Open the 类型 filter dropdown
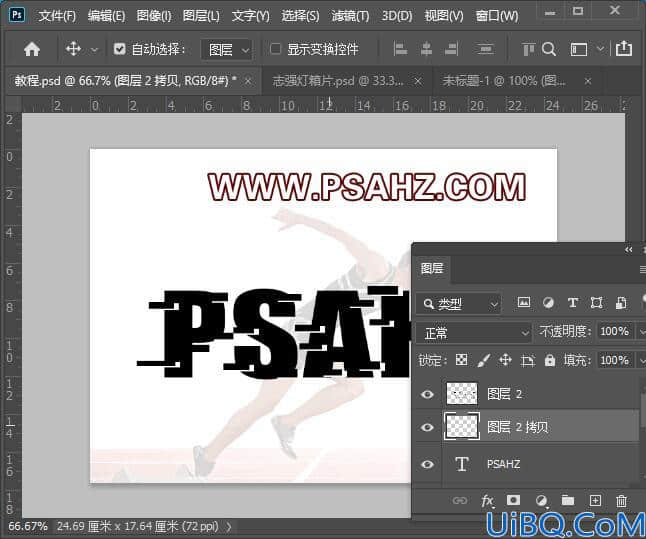The height and width of the screenshot is (539, 646). point(459,304)
